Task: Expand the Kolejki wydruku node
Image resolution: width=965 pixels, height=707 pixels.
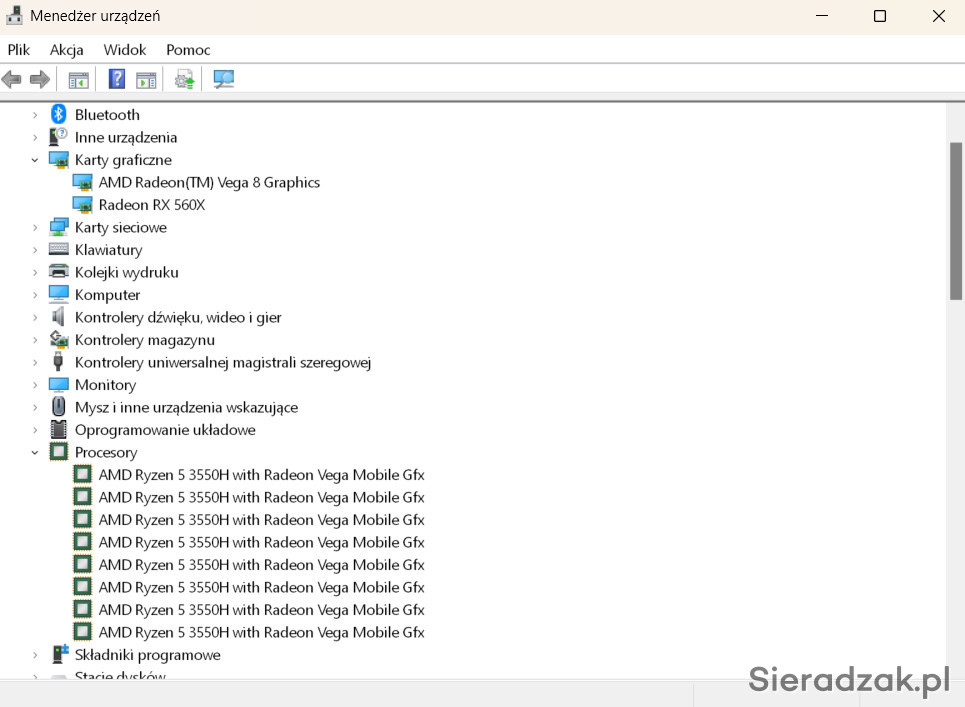Action: click(x=35, y=273)
